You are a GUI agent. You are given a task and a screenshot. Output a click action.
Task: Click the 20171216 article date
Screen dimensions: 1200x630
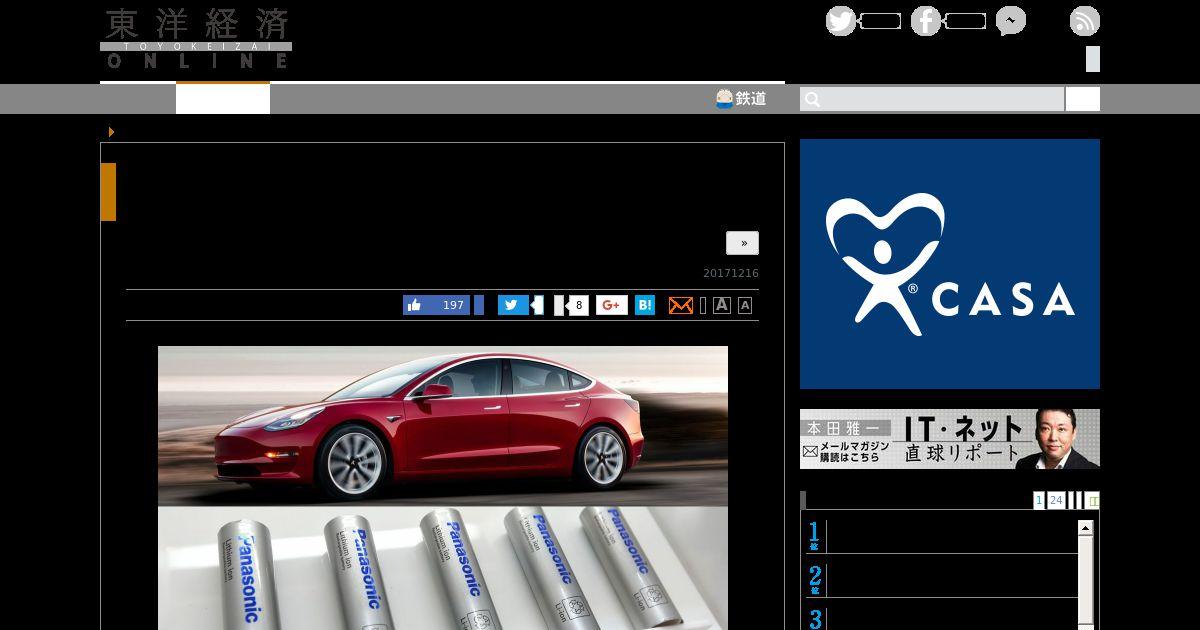pos(731,273)
